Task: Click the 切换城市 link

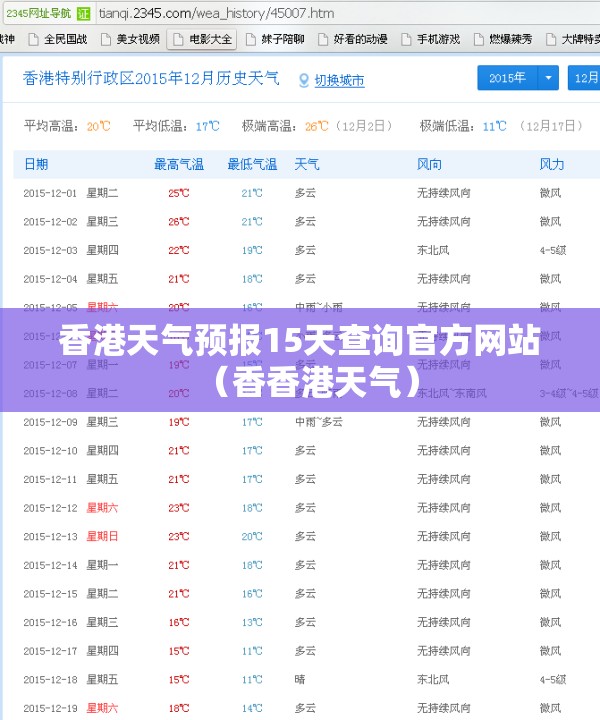Action: tap(339, 81)
